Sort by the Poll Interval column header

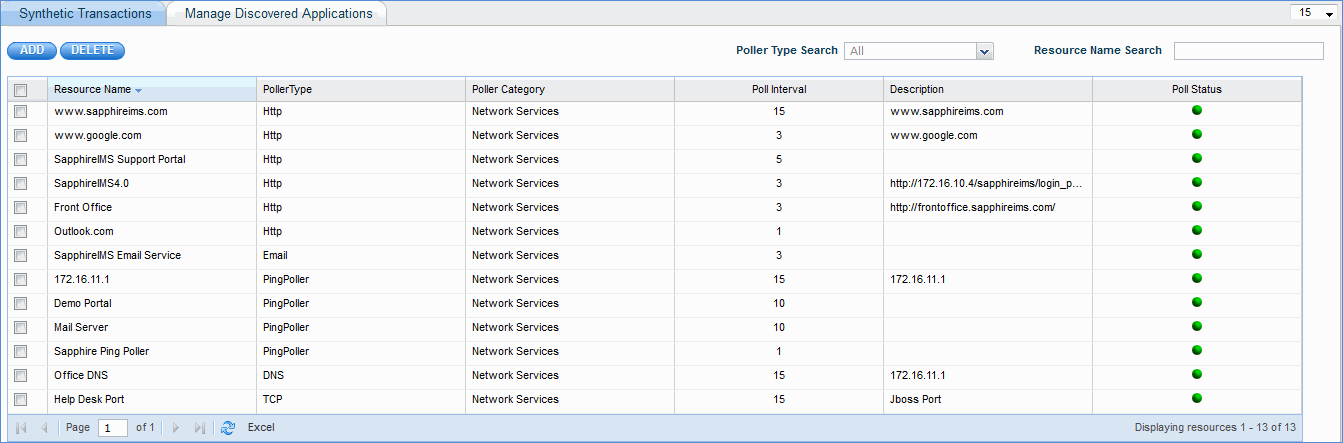pos(778,90)
